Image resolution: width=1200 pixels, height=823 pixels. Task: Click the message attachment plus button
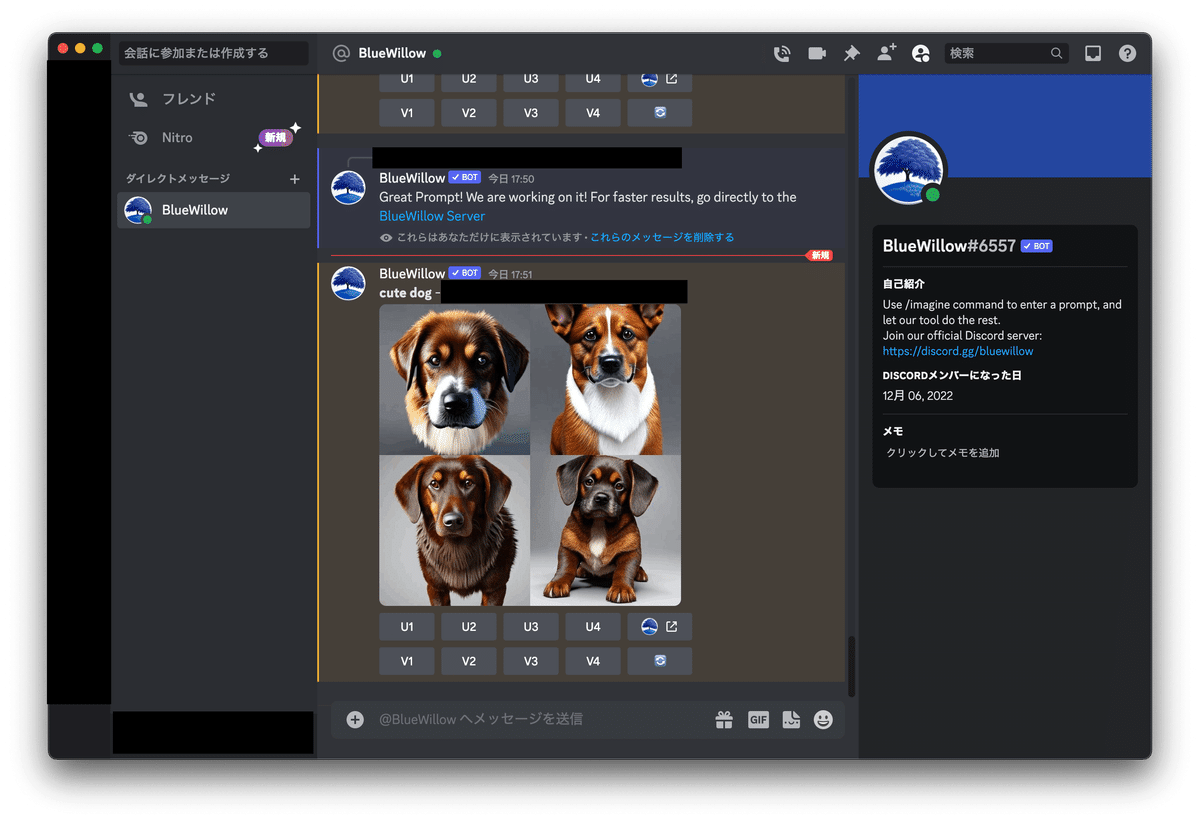point(355,719)
